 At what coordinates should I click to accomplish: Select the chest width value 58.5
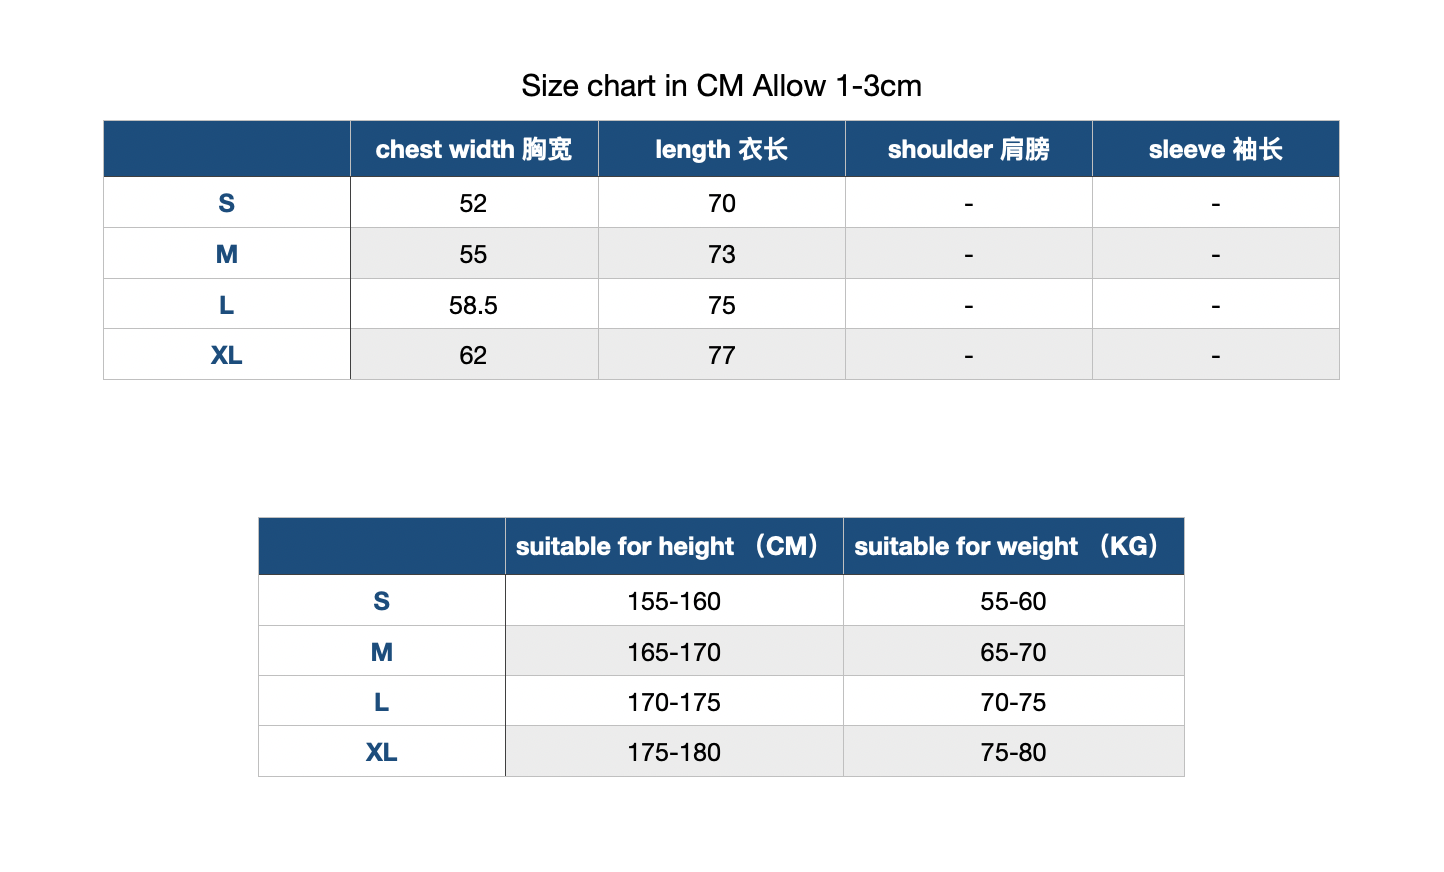tap(474, 305)
